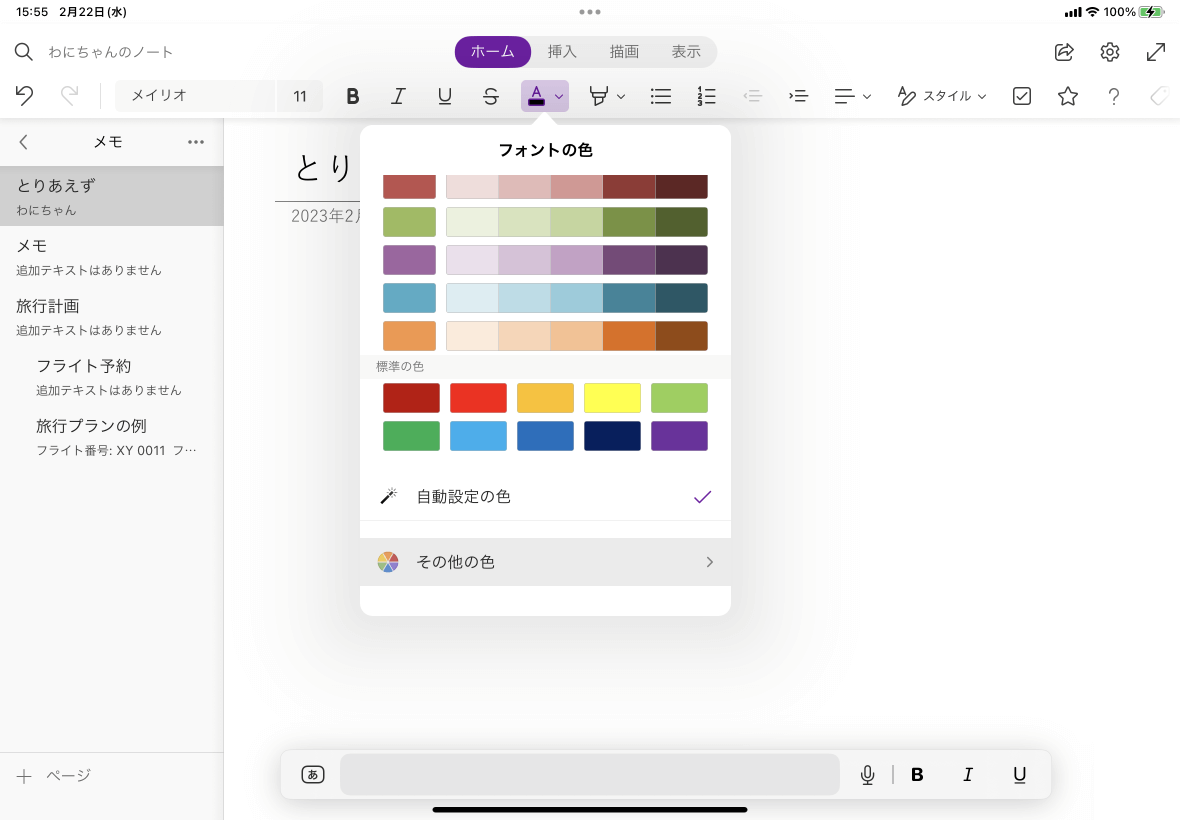The width and height of the screenshot is (1180, 820).
Task: Click the highlighter pen icon
Action: click(598, 96)
